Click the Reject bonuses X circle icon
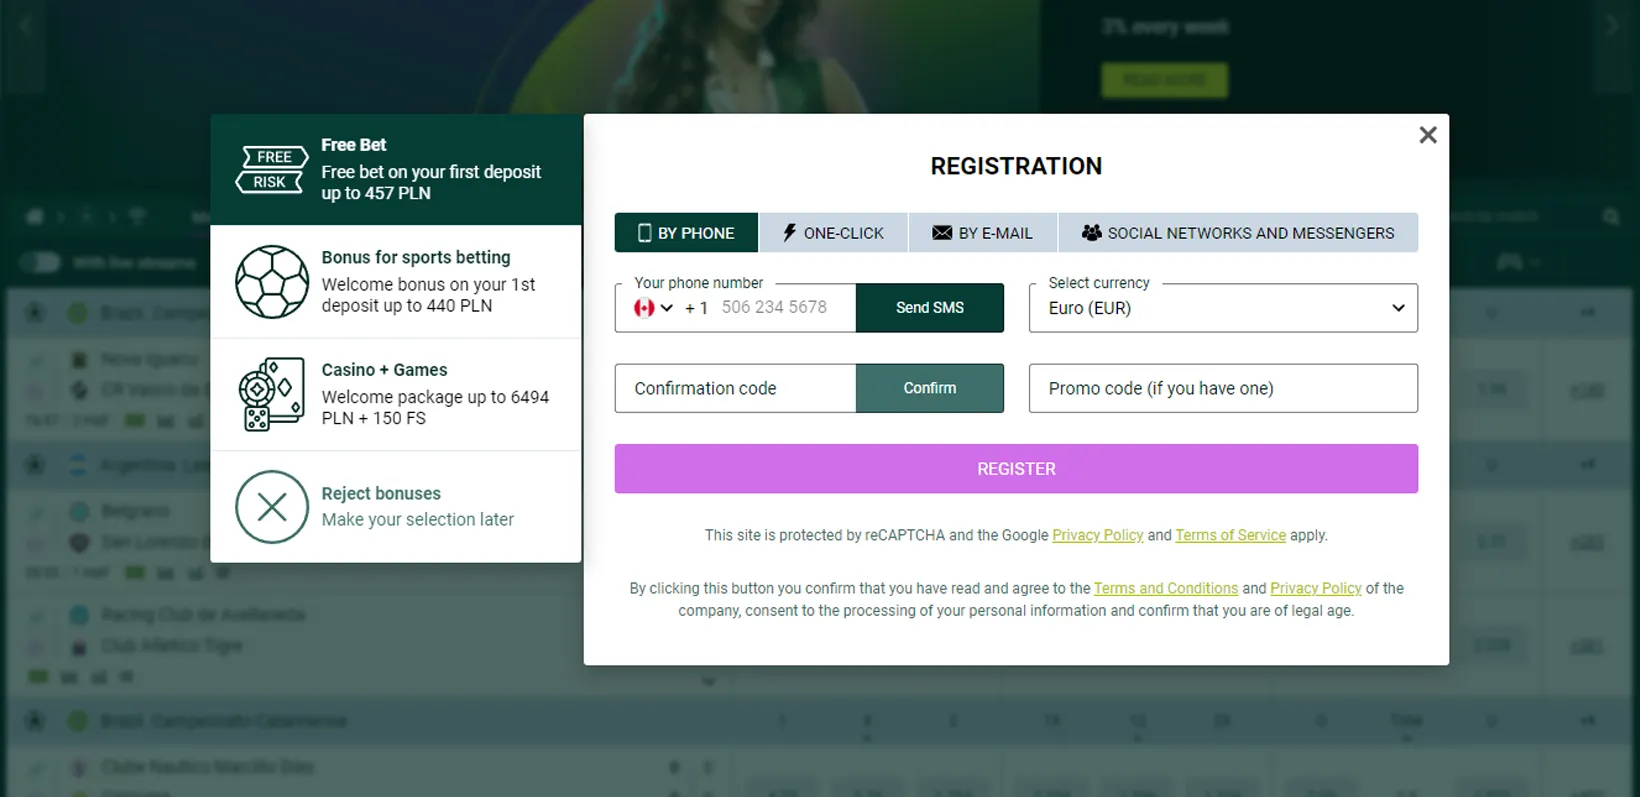The image size is (1640, 797). click(271, 507)
